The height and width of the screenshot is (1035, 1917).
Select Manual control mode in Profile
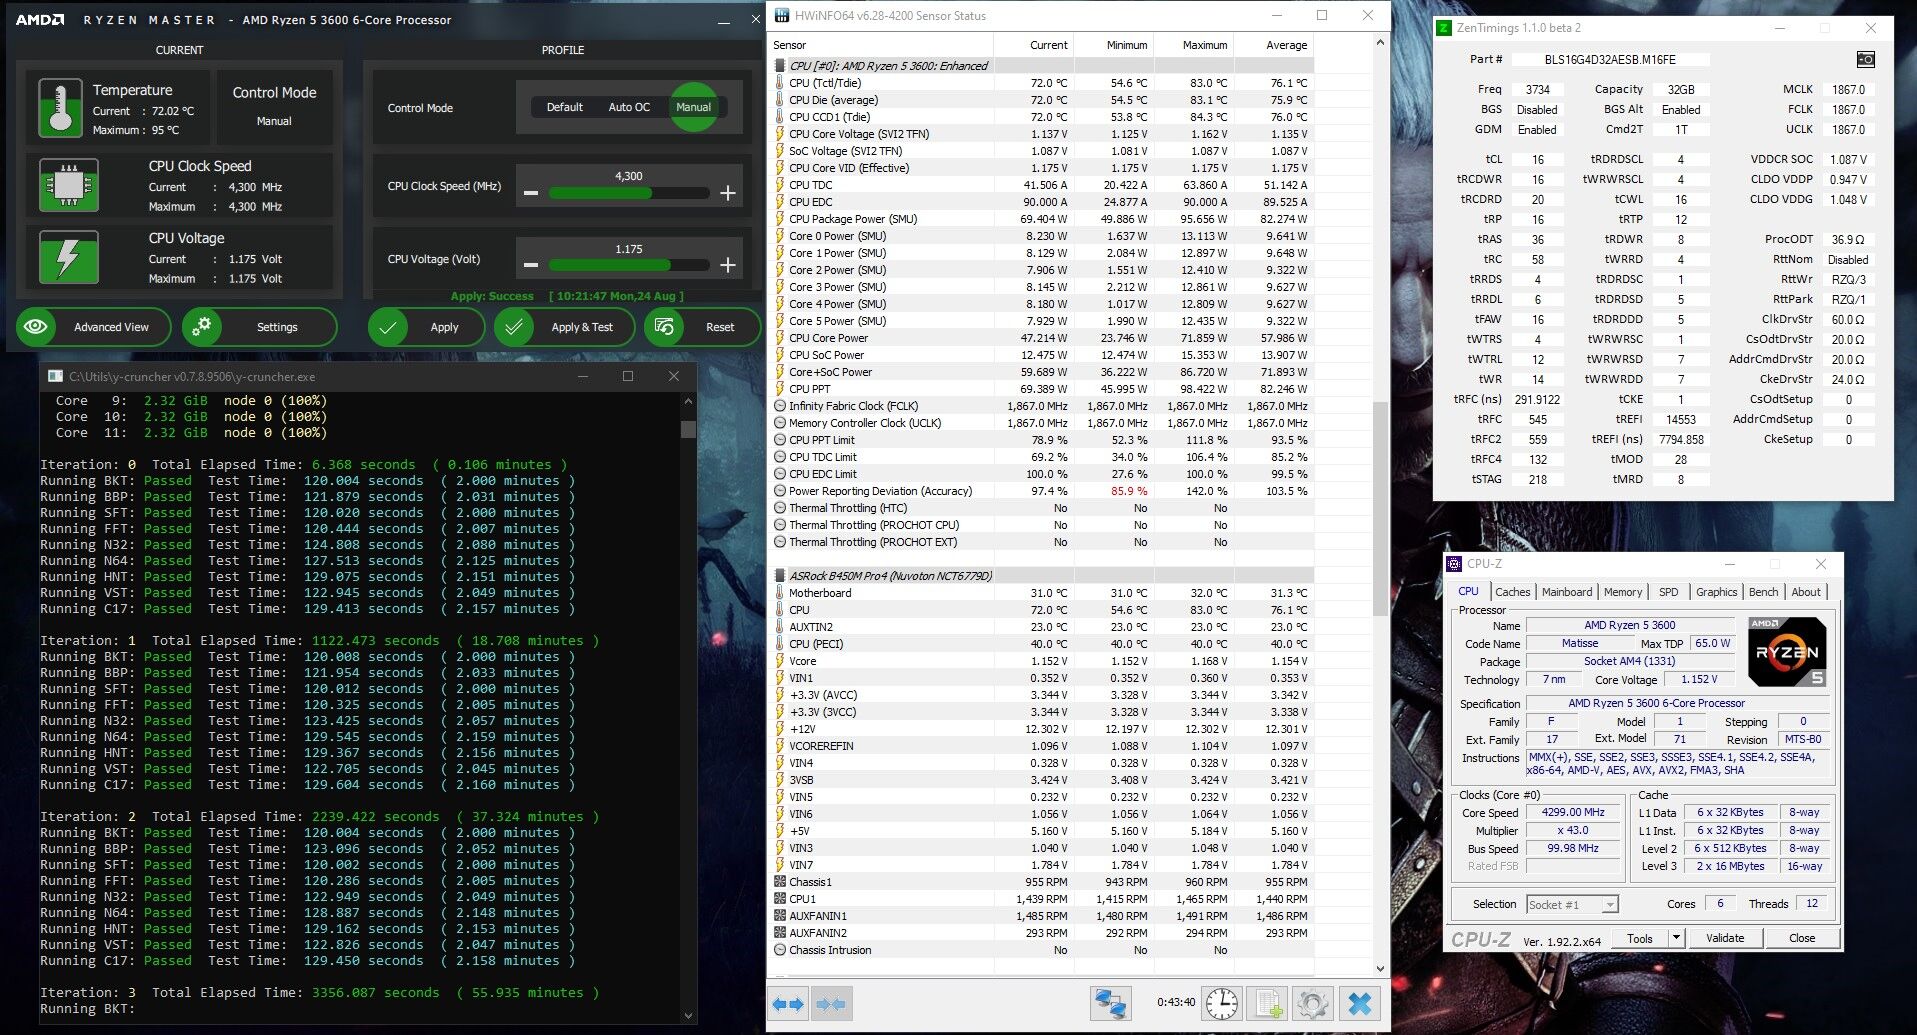coord(693,107)
